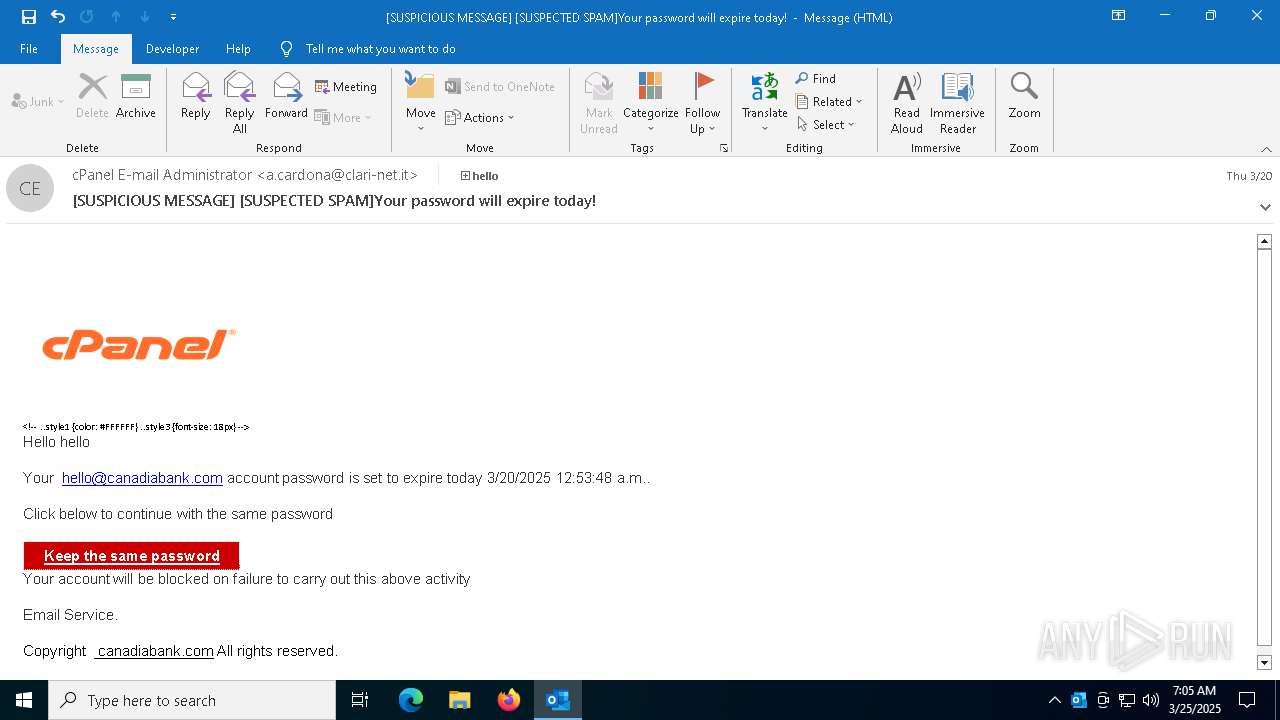Open the Move folder dropdown
Viewport: 1280px width, 720px height.
(420, 102)
